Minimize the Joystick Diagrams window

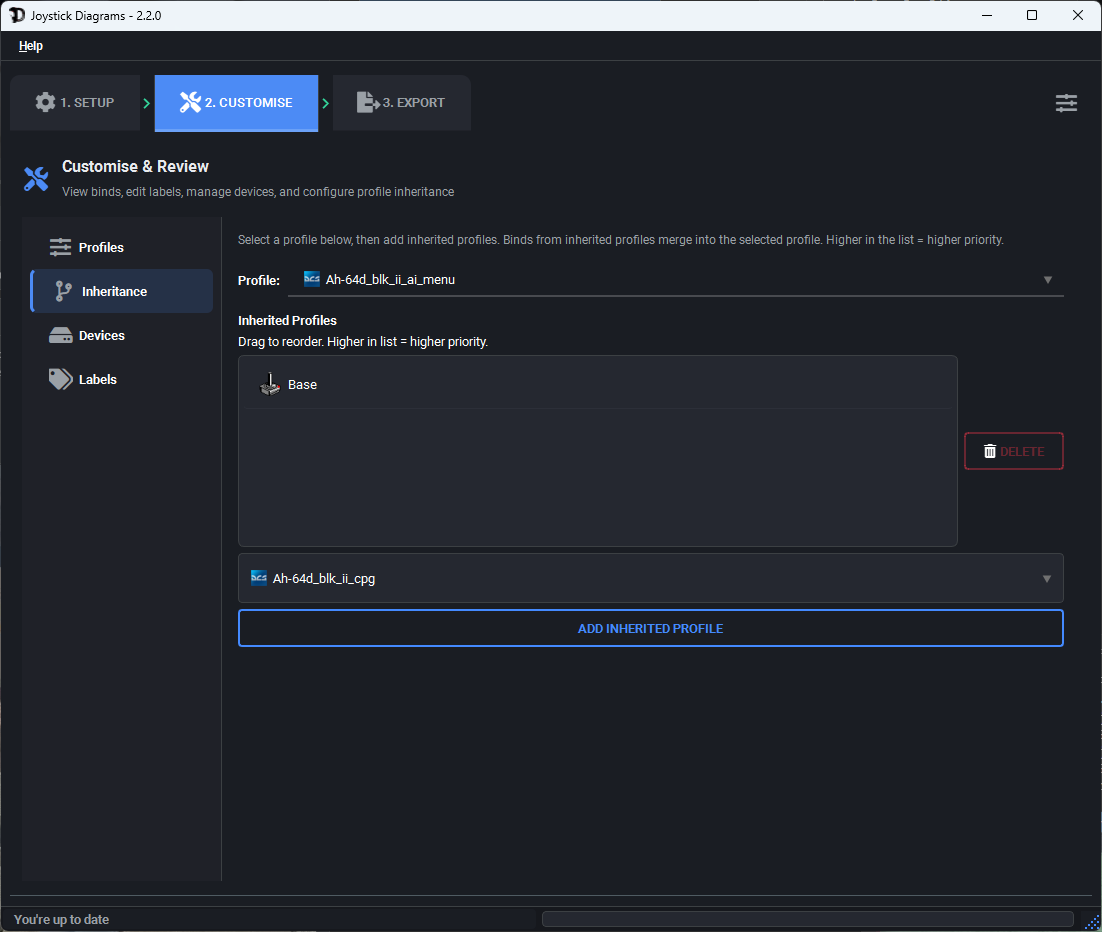coord(987,15)
